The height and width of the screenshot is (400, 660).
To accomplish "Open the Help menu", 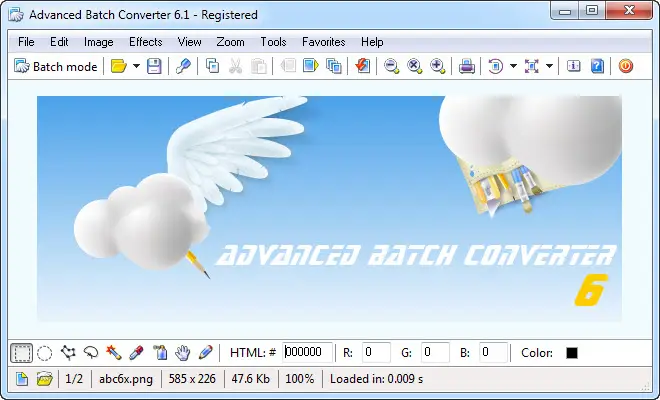I will [372, 42].
